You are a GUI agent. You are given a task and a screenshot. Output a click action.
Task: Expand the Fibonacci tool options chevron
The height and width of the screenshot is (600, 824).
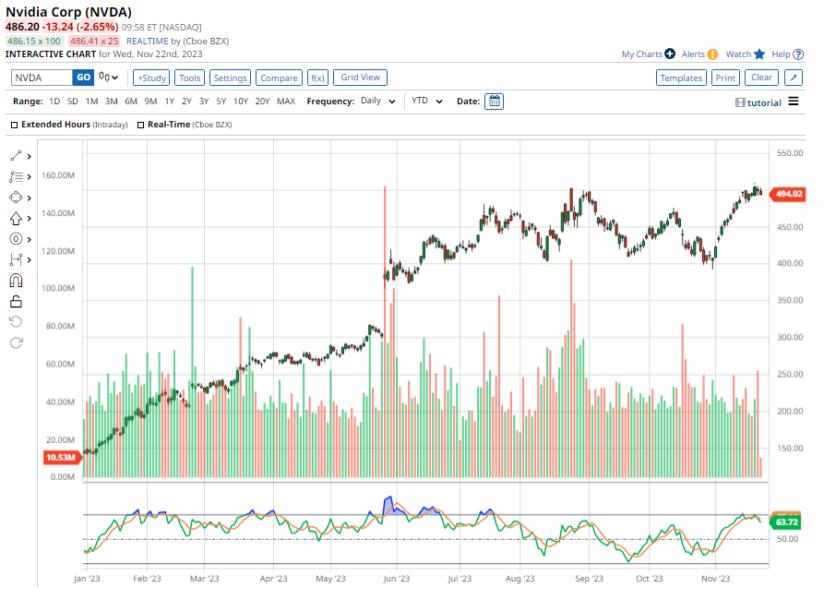click(29, 177)
